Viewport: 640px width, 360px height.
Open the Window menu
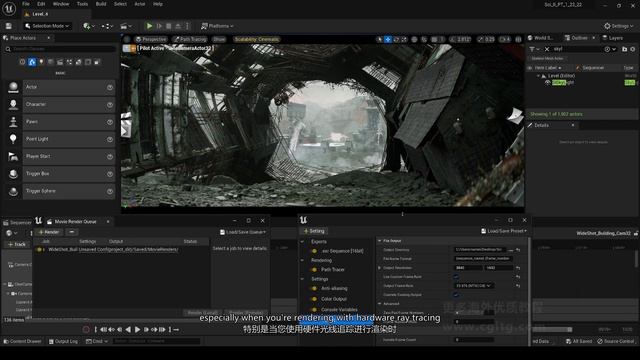click(x=61, y=4)
